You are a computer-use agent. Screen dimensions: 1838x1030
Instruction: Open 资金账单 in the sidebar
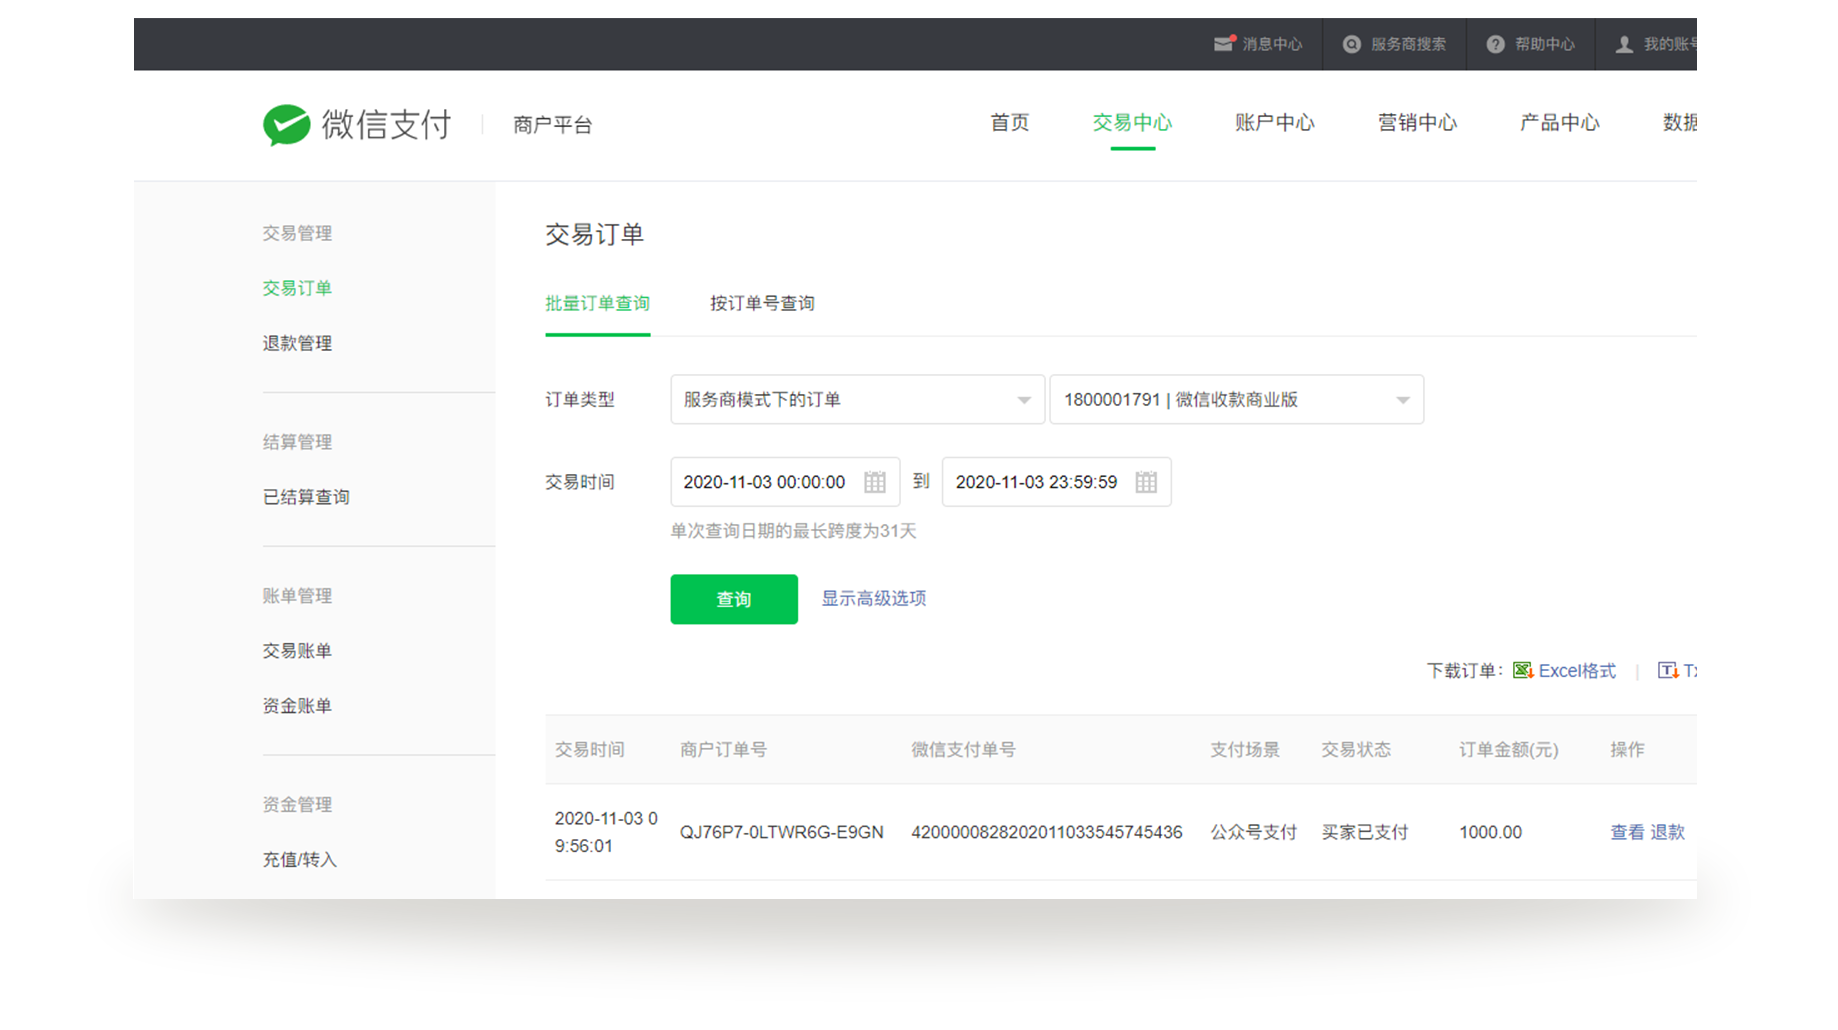(297, 706)
